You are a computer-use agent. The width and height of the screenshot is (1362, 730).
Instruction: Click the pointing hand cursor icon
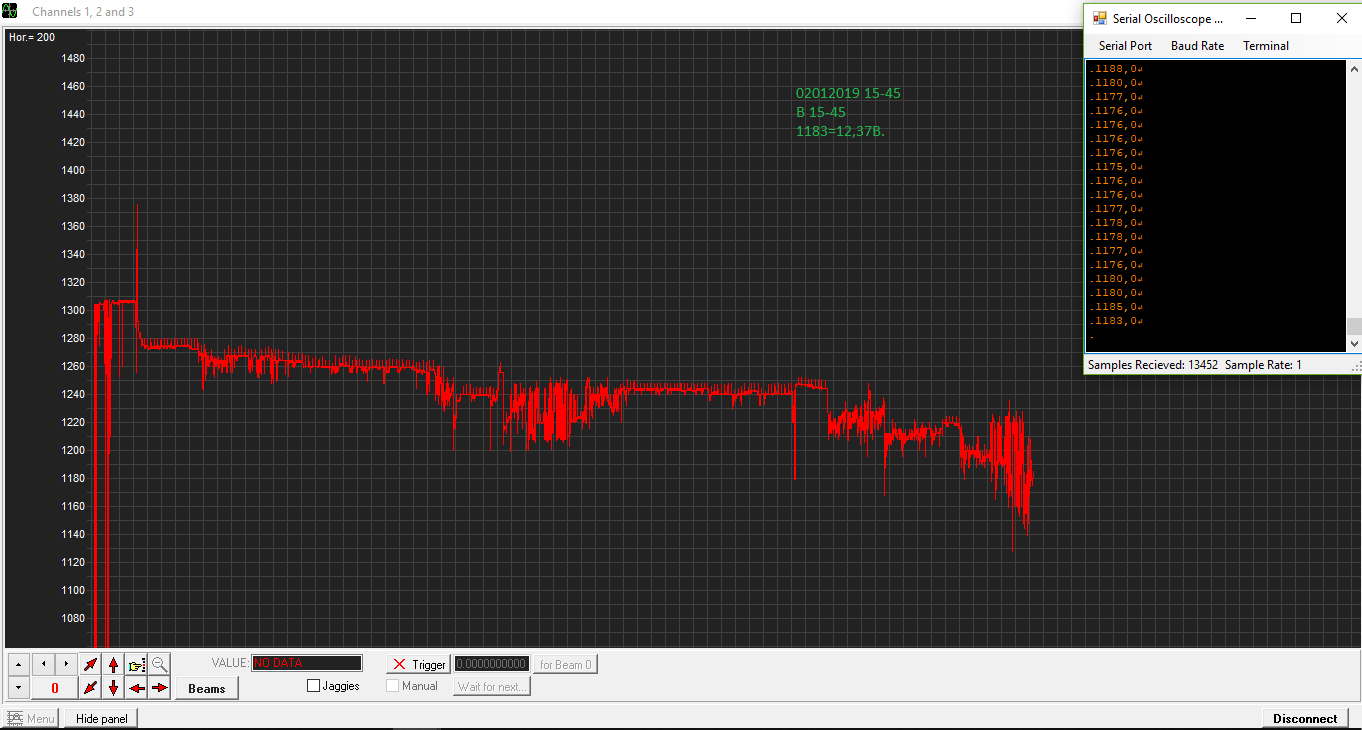(x=137, y=664)
